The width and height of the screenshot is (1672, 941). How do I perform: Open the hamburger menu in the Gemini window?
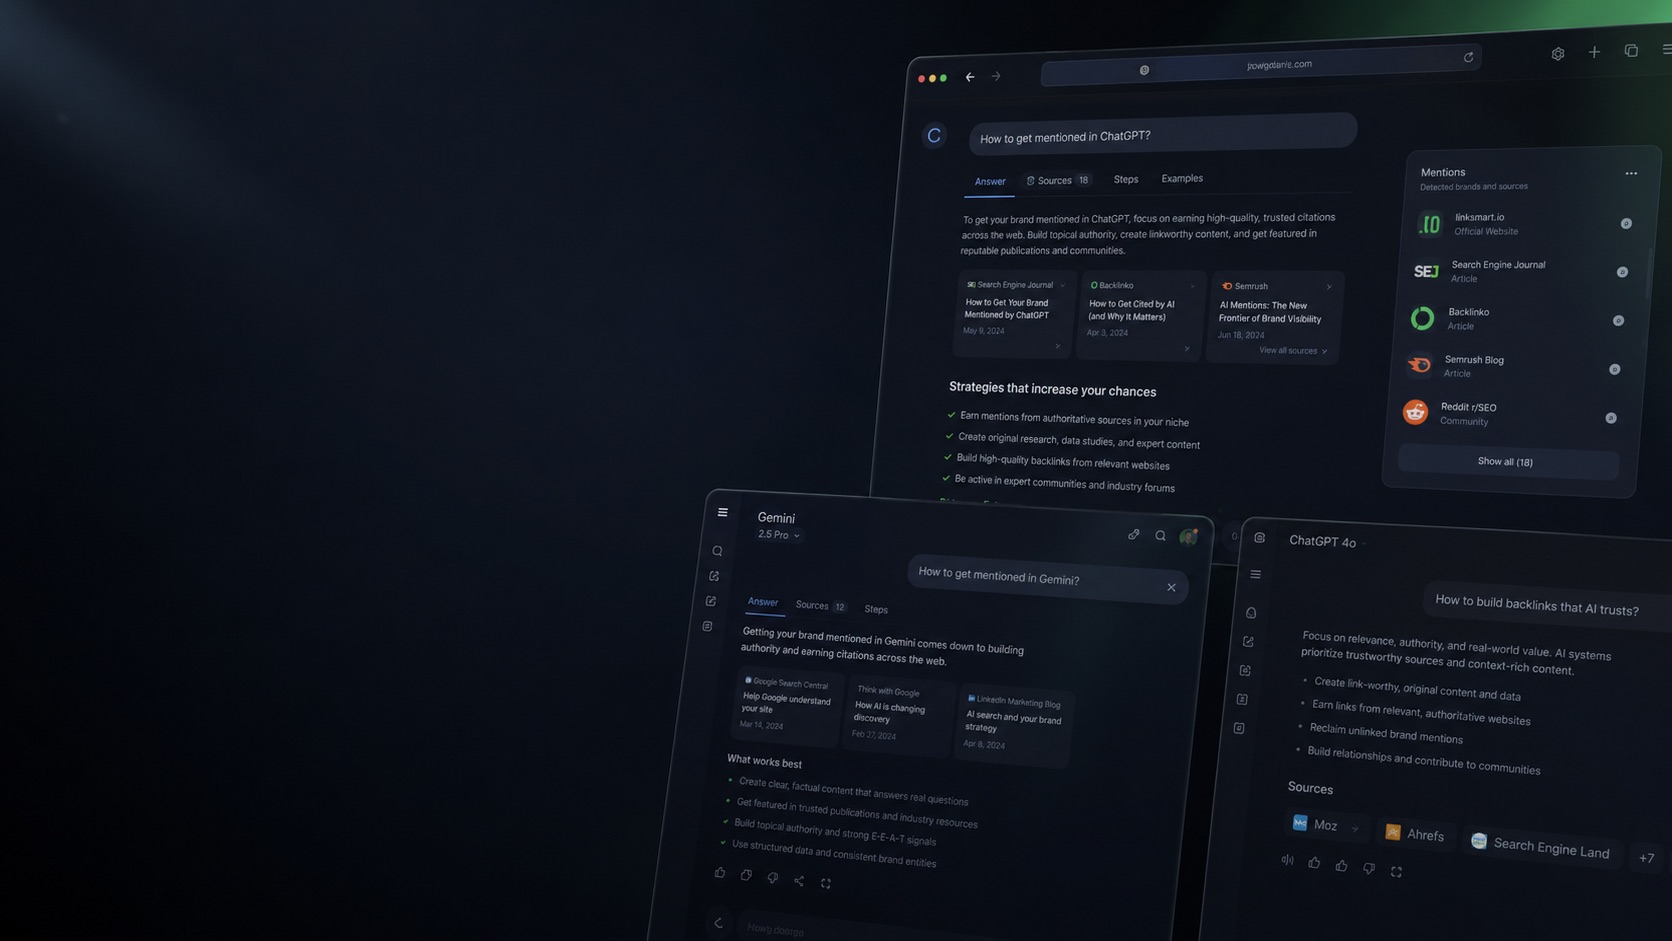tap(722, 512)
